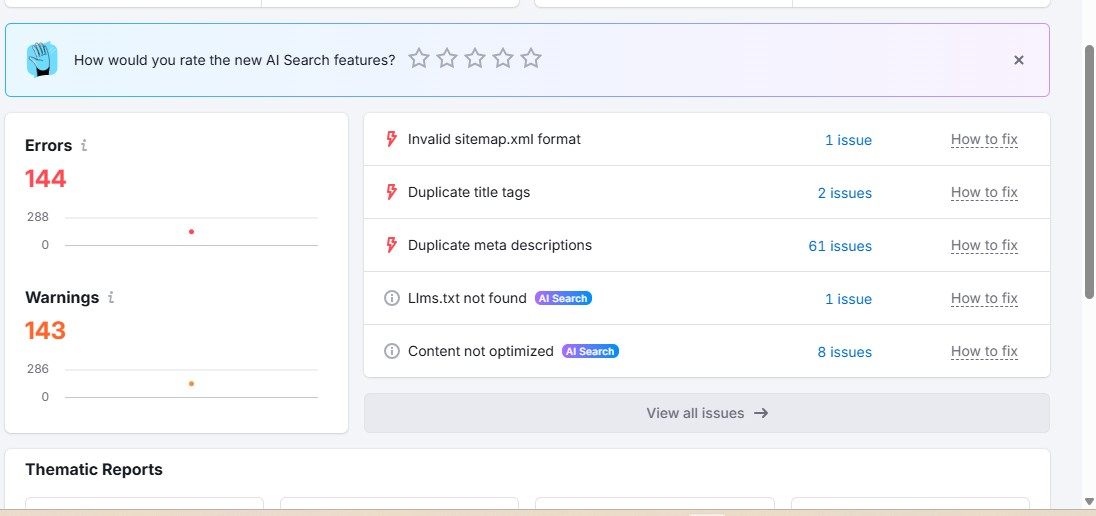Click How to fix for Duplicate title tags
The width and height of the screenshot is (1096, 516).
coord(984,192)
